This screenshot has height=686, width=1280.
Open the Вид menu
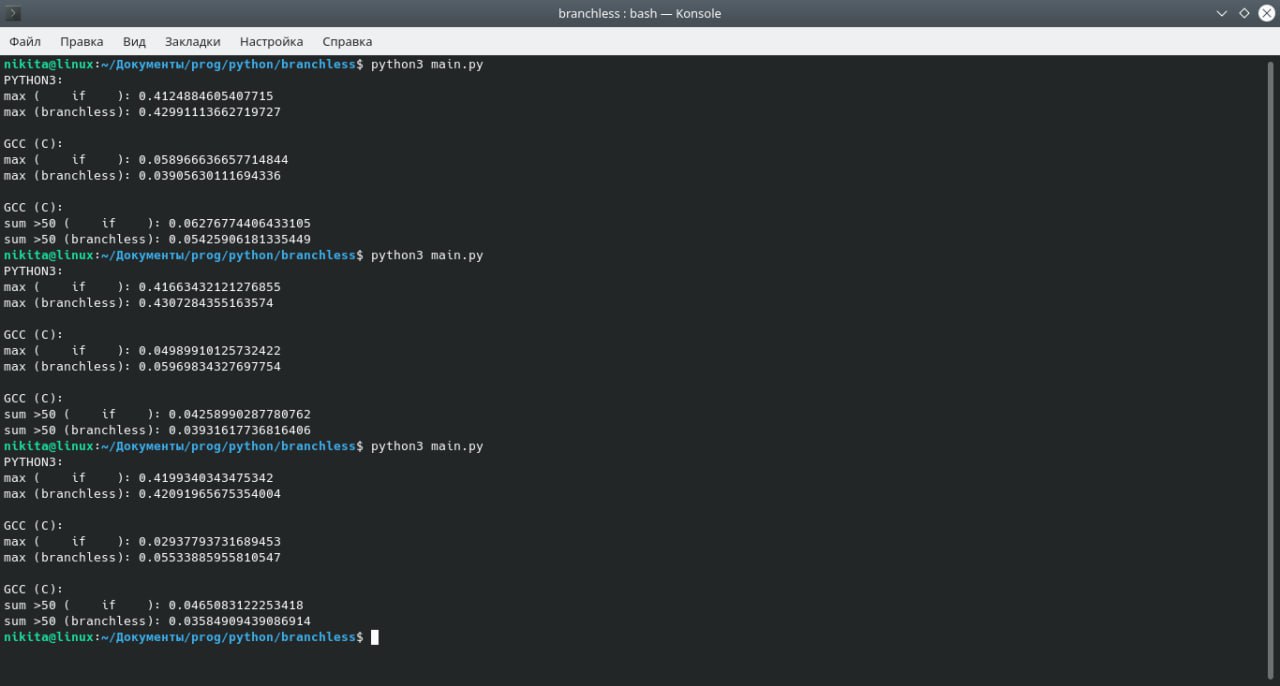click(x=134, y=41)
